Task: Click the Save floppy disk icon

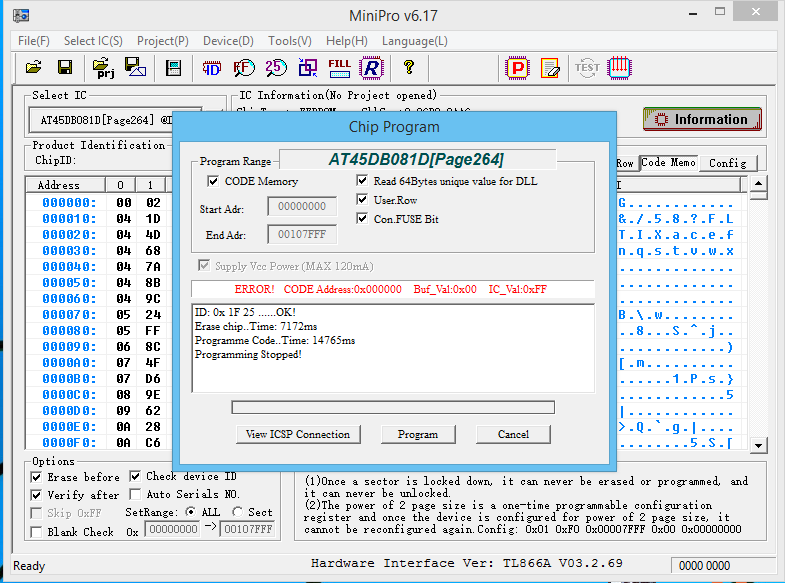Action: click(x=65, y=68)
